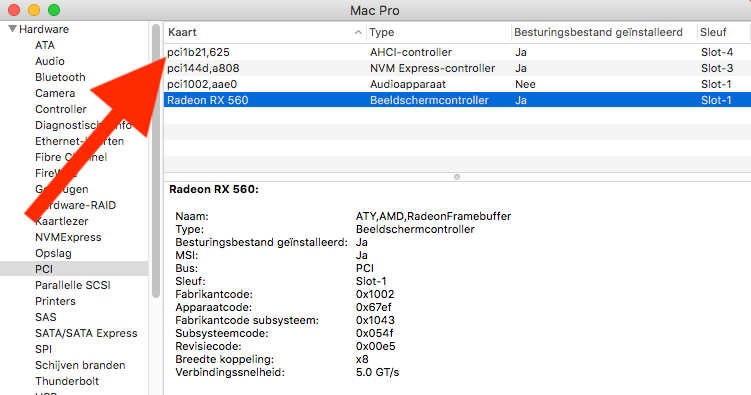Screen dimensions: 751x395
Task: Select SAS in the sidebar
Action: point(46,317)
